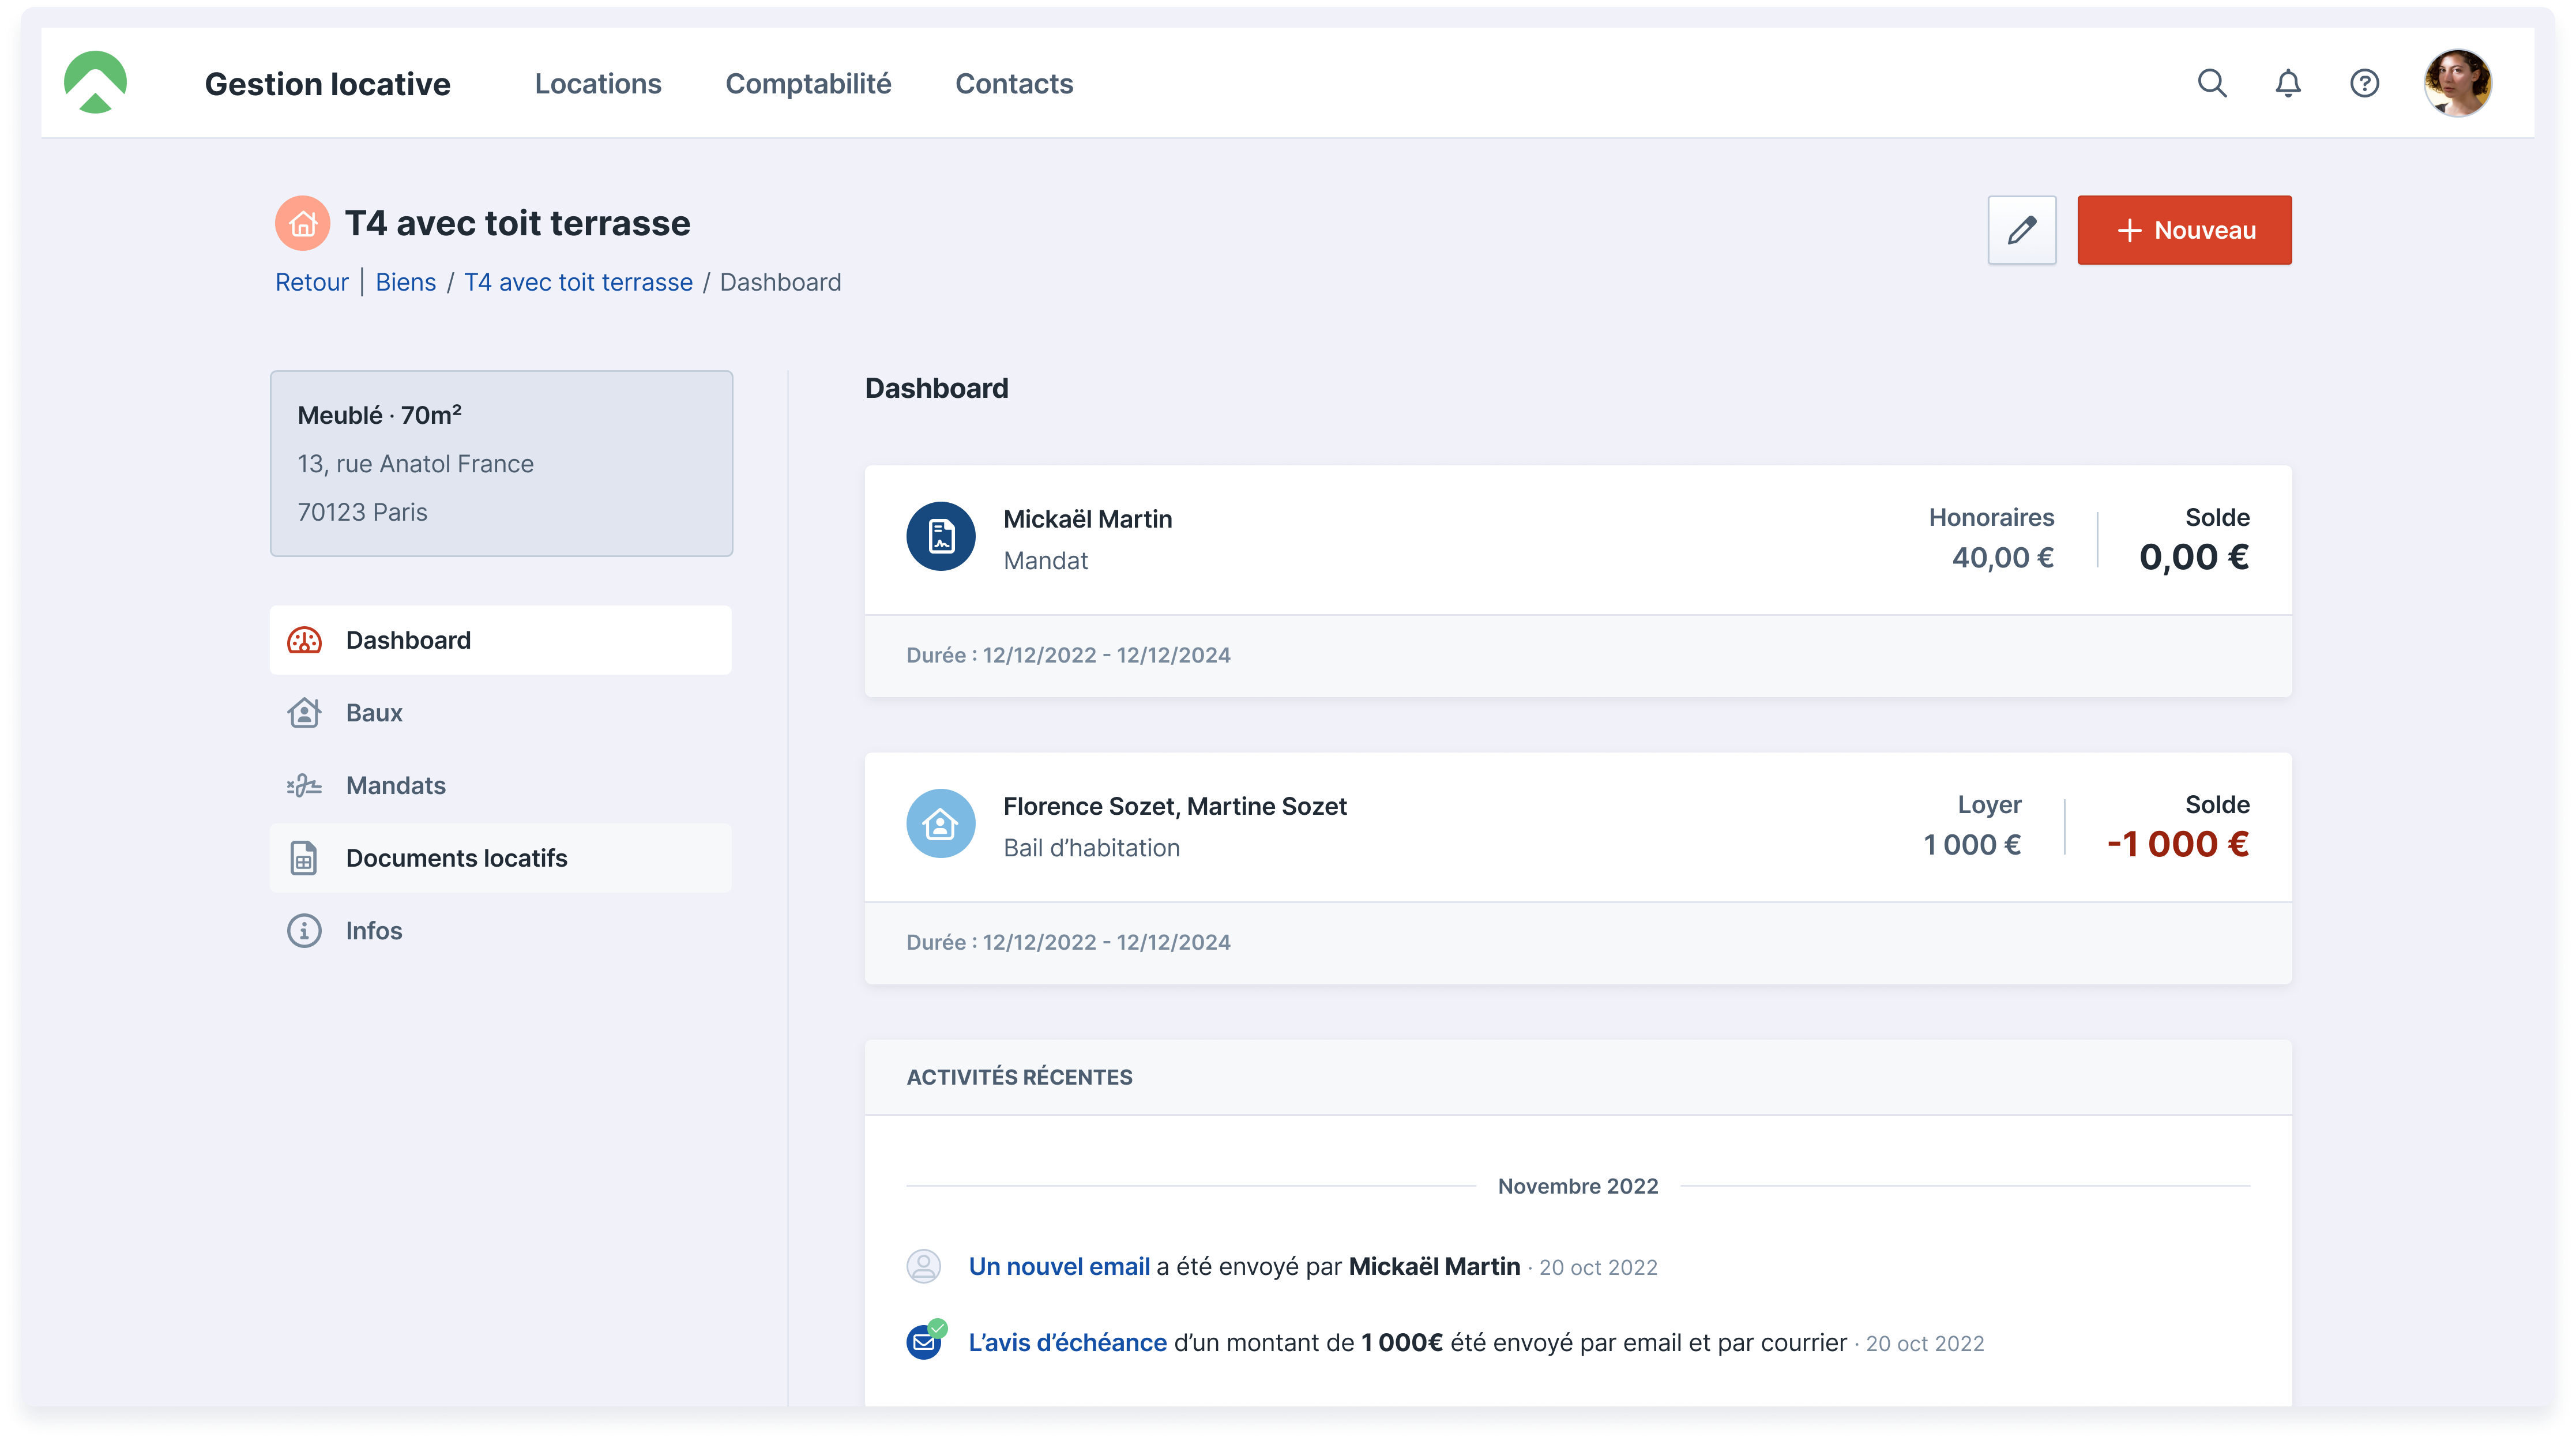Click the Honoraires 40,00 € value
Screen dimensions: 2576x1441
pyautogui.click(x=2002, y=558)
